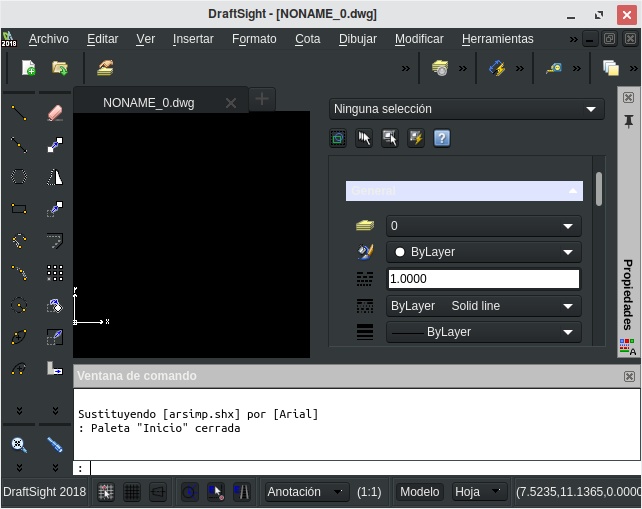Select the Line drawing tool
Viewport: 642px width, 509px height.
[19, 113]
